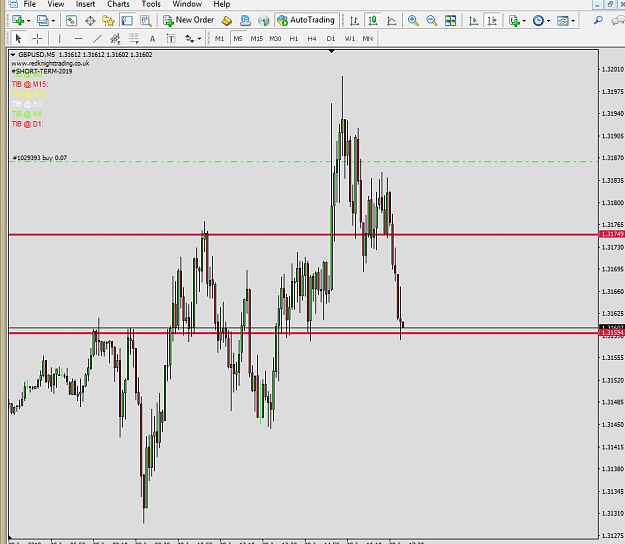Image resolution: width=625 pixels, height=544 pixels.
Task: Open the Tools menu
Action: [x=151, y=4]
